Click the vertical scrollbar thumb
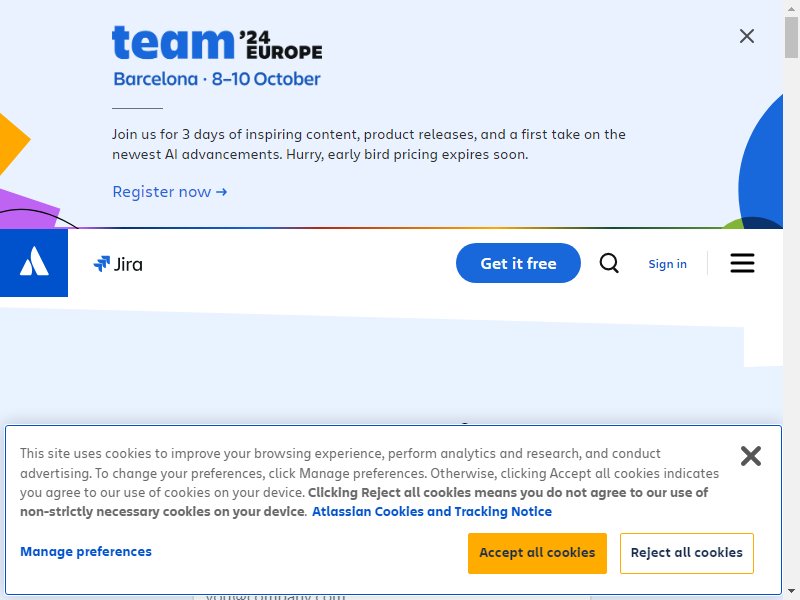The height and width of the screenshot is (600, 800). [791, 37]
